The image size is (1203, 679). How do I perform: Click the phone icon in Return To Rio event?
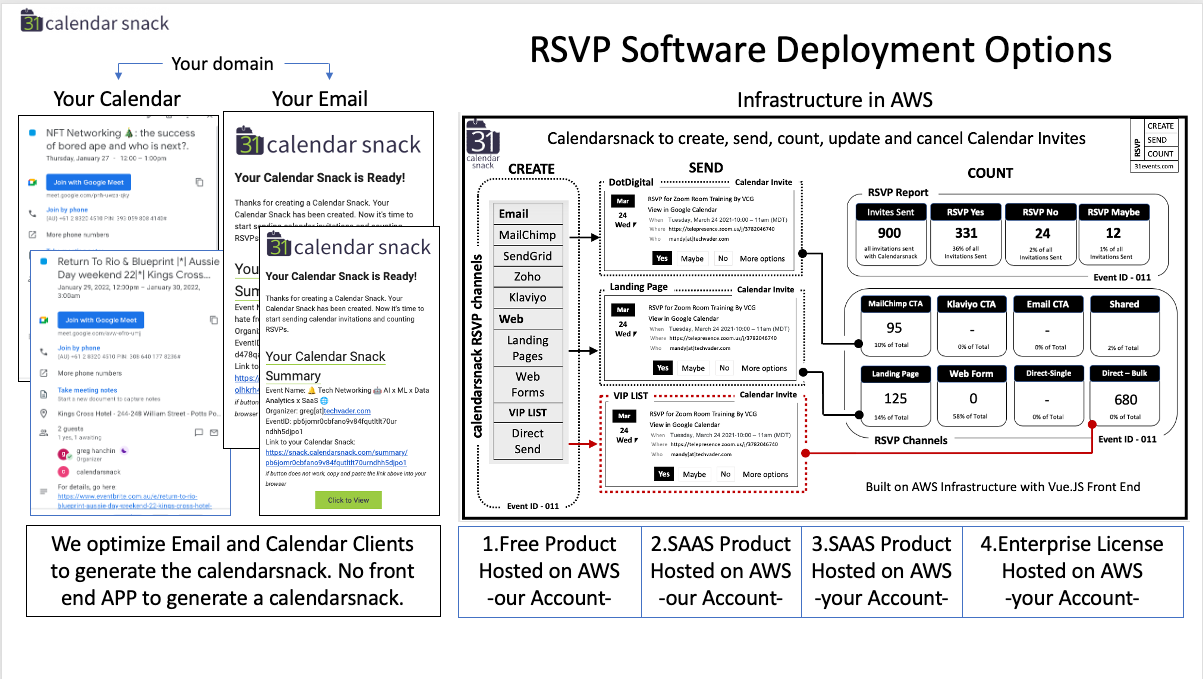(x=43, y=350)
